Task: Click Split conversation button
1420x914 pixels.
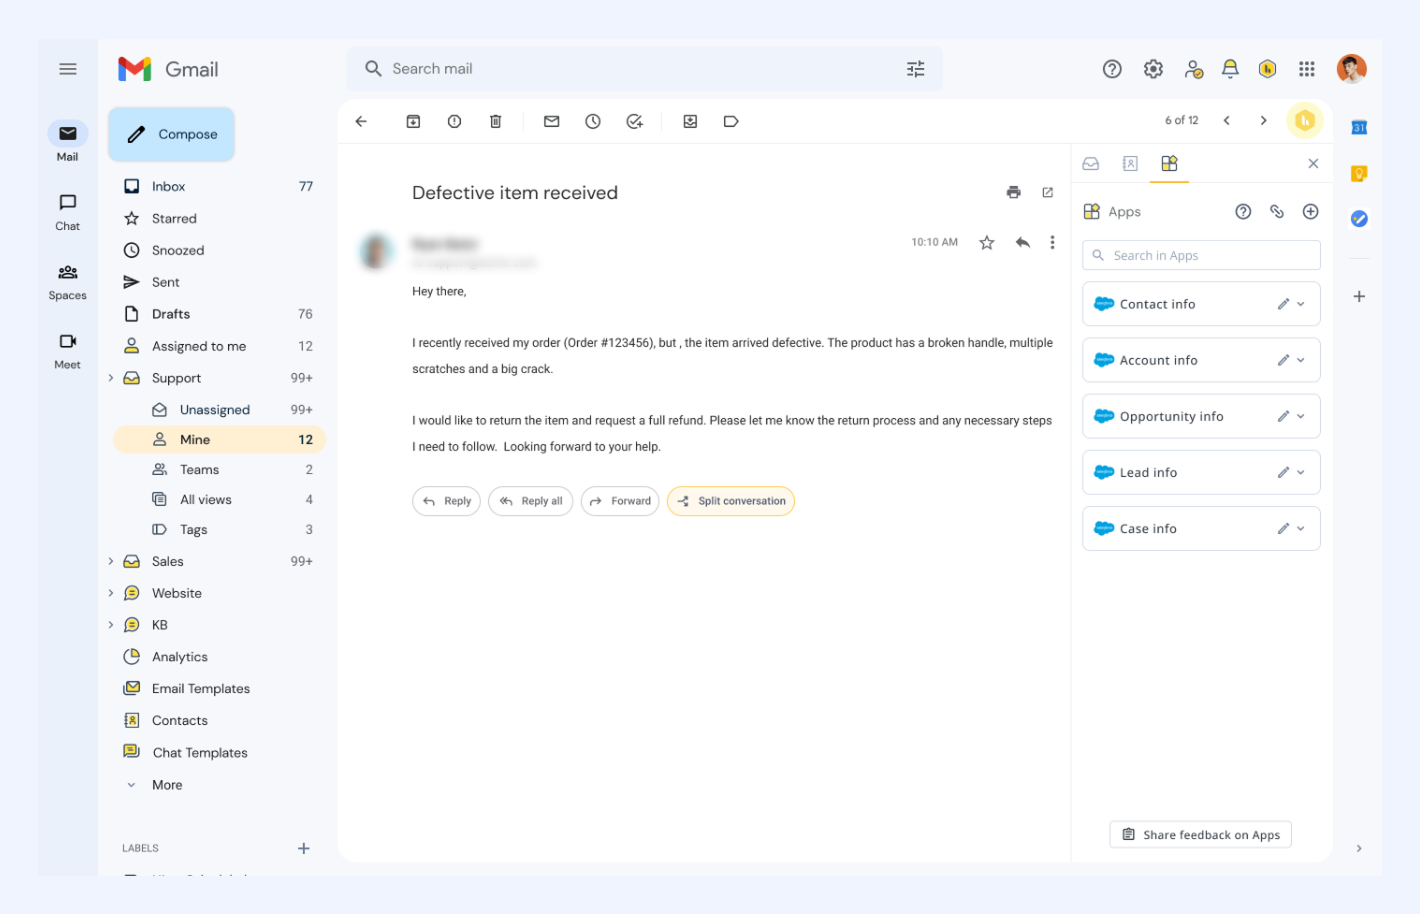Action: (x=731, y=501)
